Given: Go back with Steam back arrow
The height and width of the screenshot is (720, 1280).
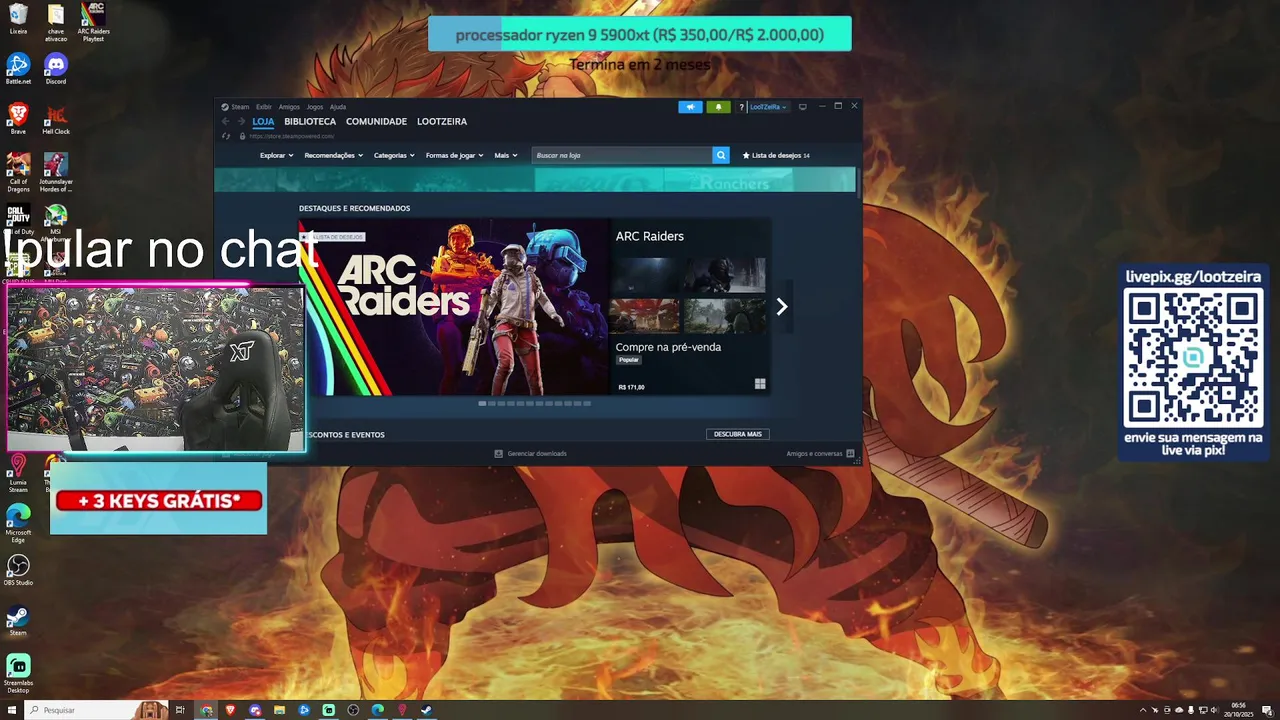Looking at the screenshot, I should pos(225,121).
